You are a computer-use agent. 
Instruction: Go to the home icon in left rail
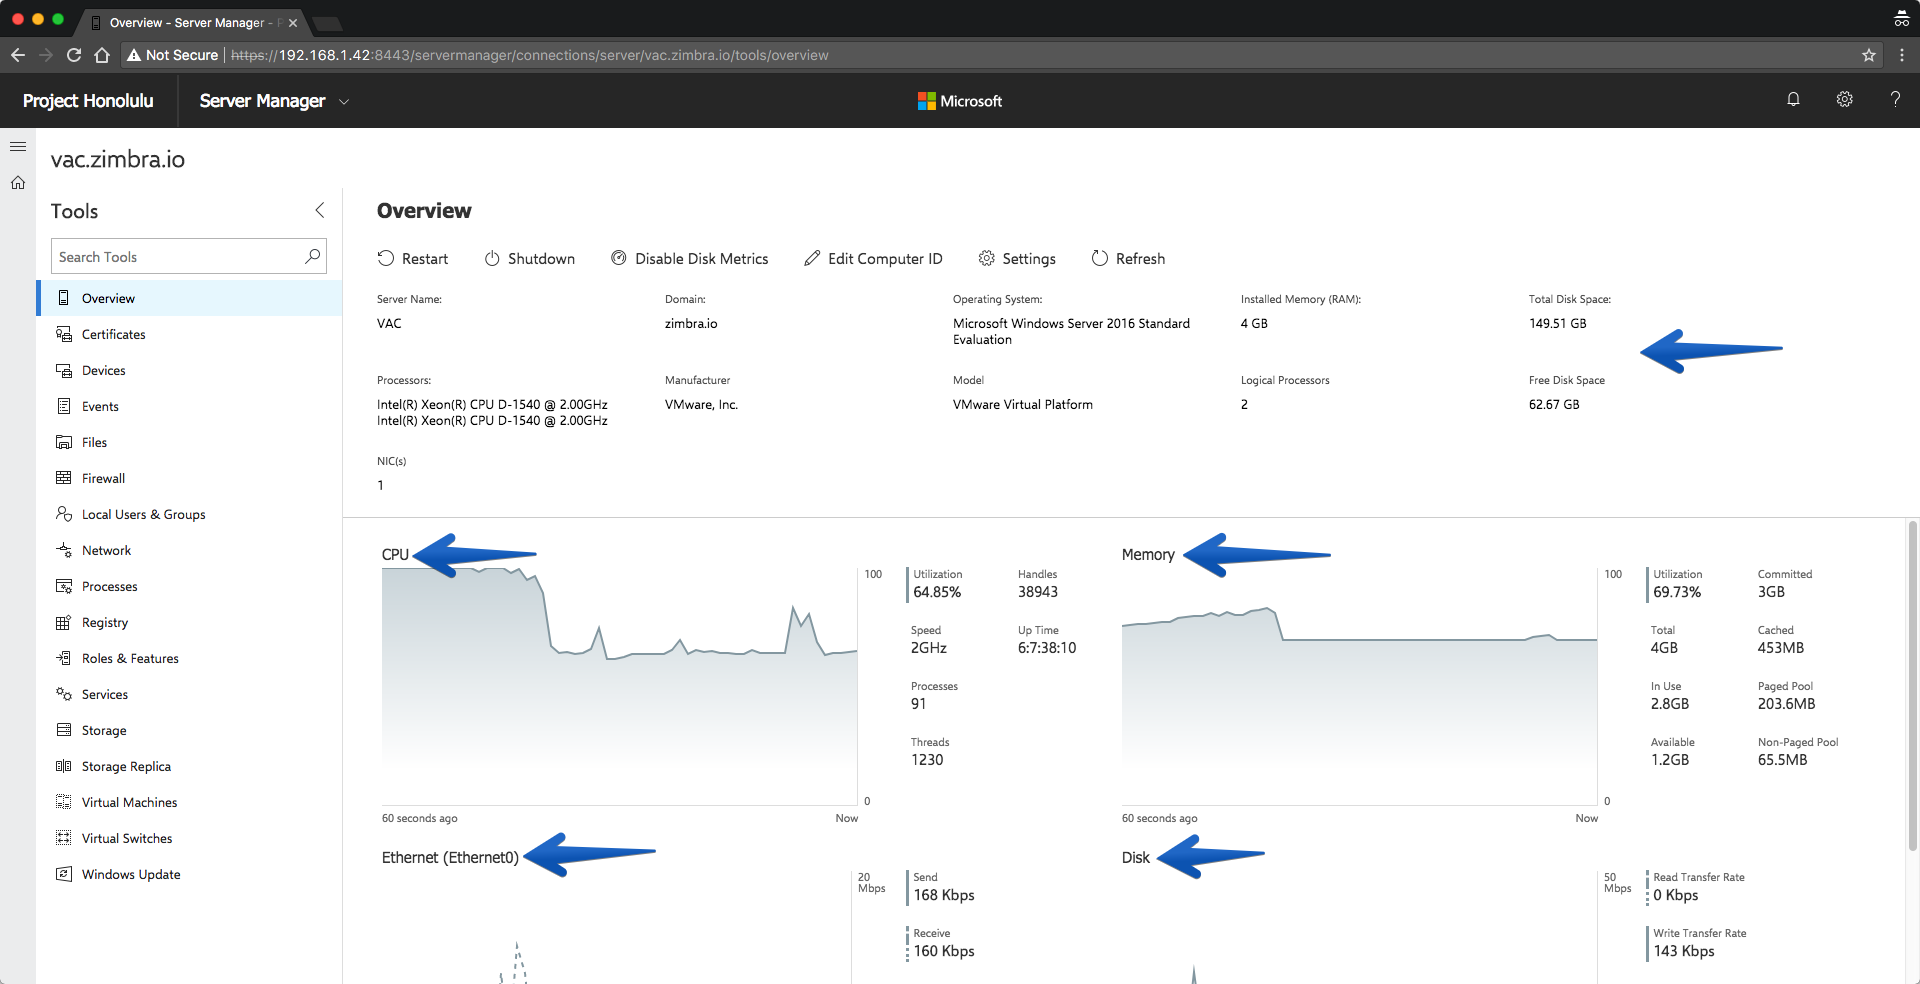pyautogui.click(x=18, y=183)
